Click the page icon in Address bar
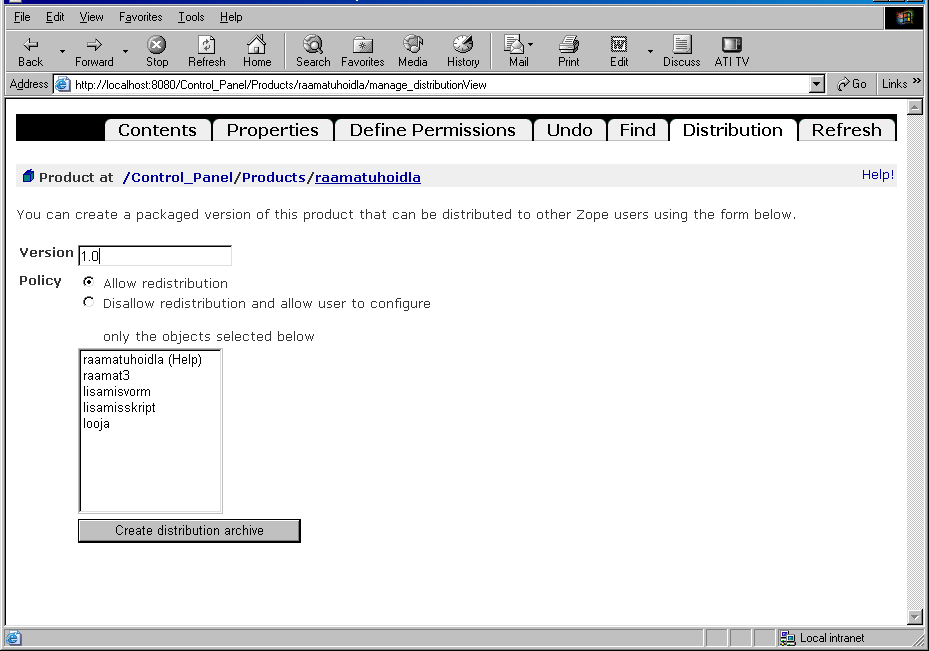 click(62, 85)
